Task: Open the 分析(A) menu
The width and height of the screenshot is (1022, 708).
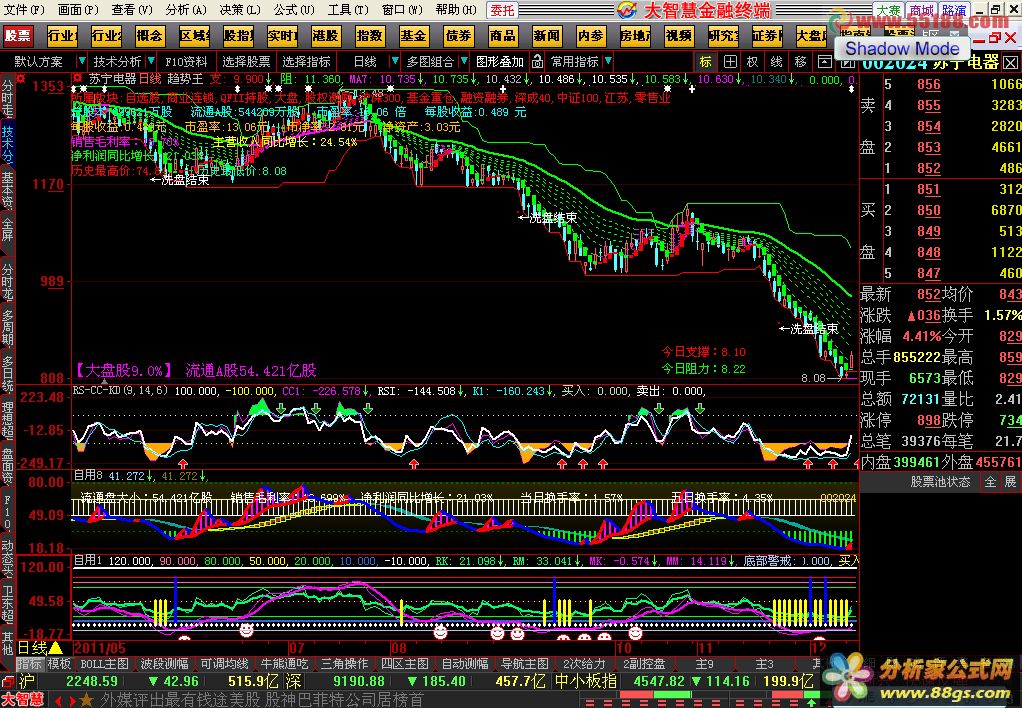Action: [x=185, y=9]
